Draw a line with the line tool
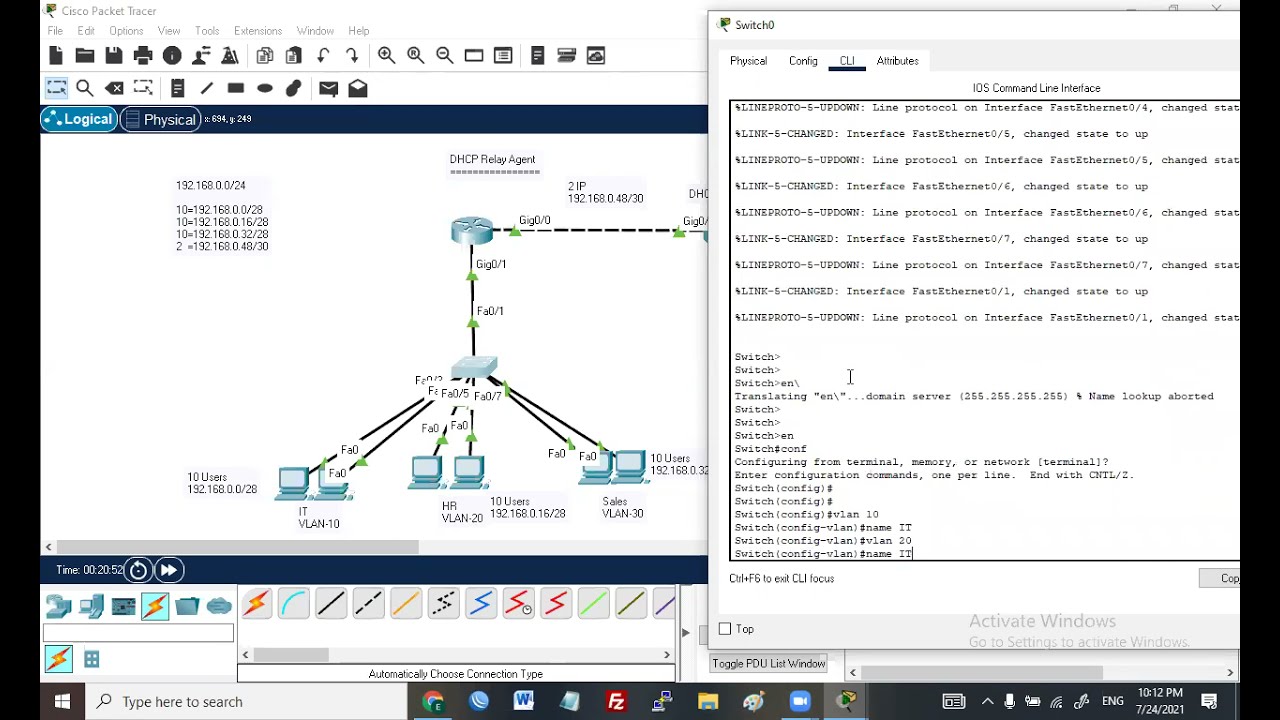 pos(206,89)
